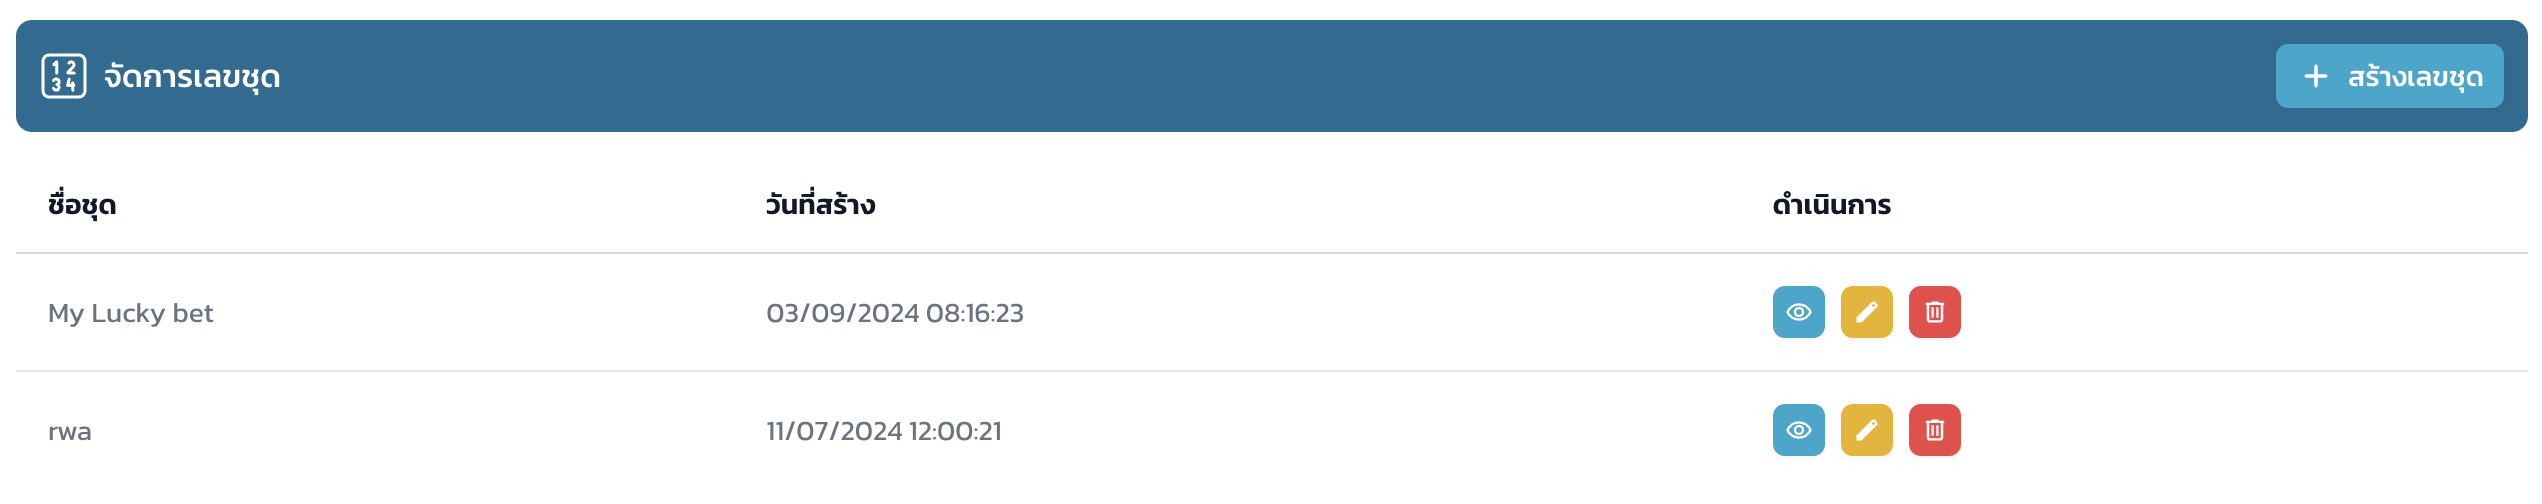Open the pencil editor for rwa
The width and height of the screenshot is (2542, 504).
1866,430
